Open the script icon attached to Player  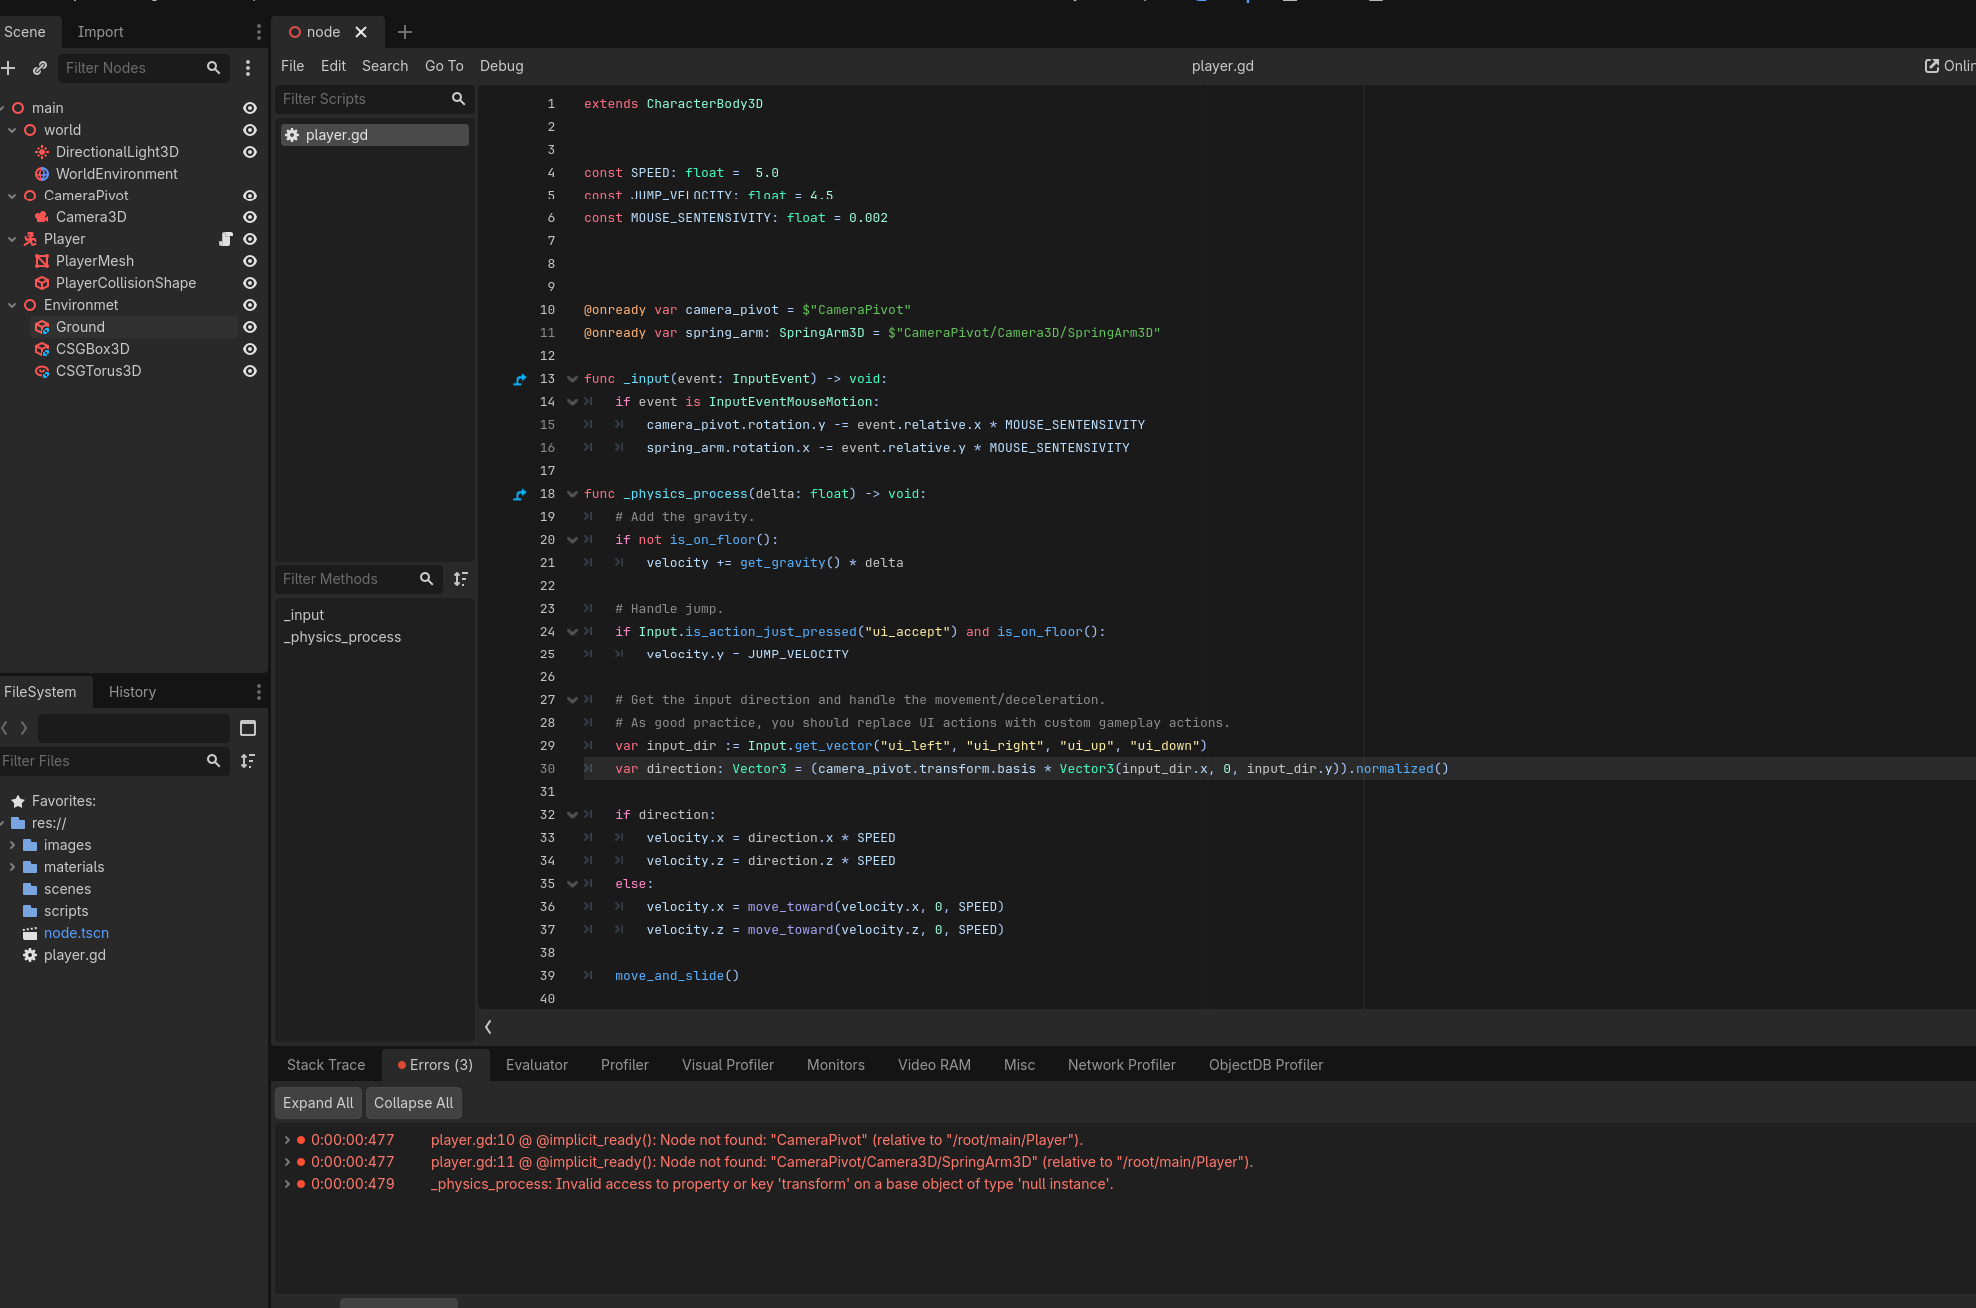click(226, 239)
